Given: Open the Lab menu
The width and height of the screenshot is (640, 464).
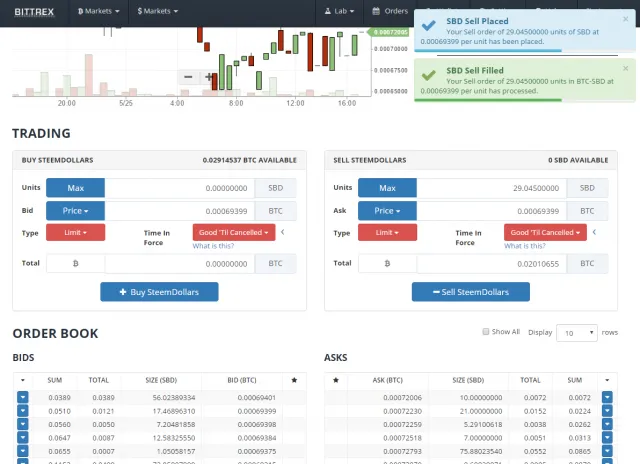Looking at the screenshot, I should (339, 11).
